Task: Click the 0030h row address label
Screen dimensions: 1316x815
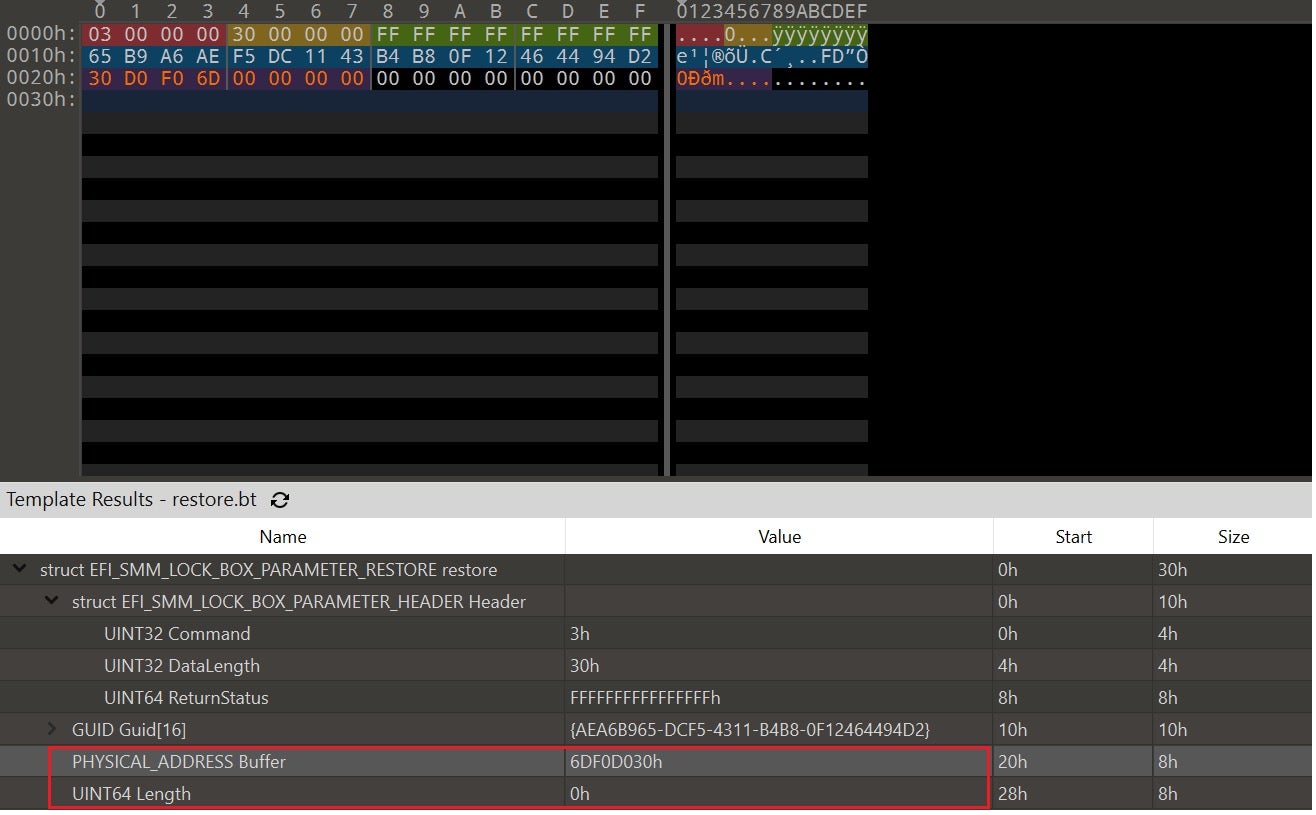Action: (40, 100)
